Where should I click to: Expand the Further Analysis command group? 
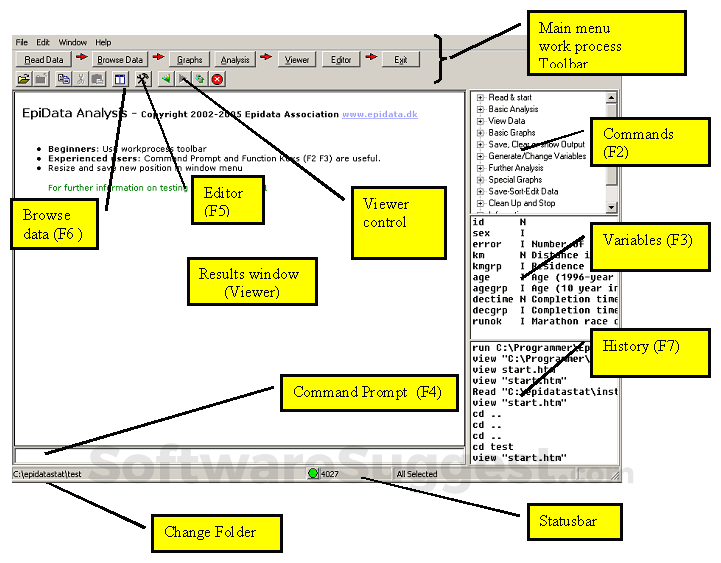(480, 168)
